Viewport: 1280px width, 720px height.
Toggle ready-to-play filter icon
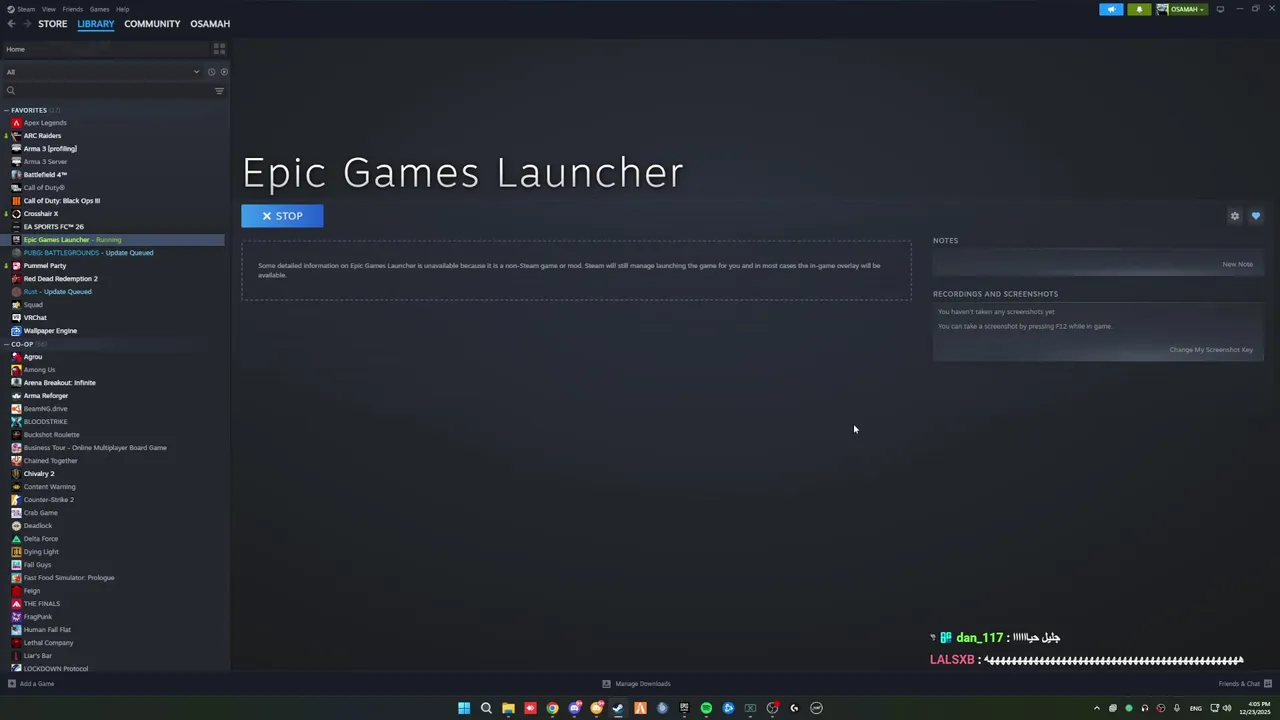click(224, 72)
